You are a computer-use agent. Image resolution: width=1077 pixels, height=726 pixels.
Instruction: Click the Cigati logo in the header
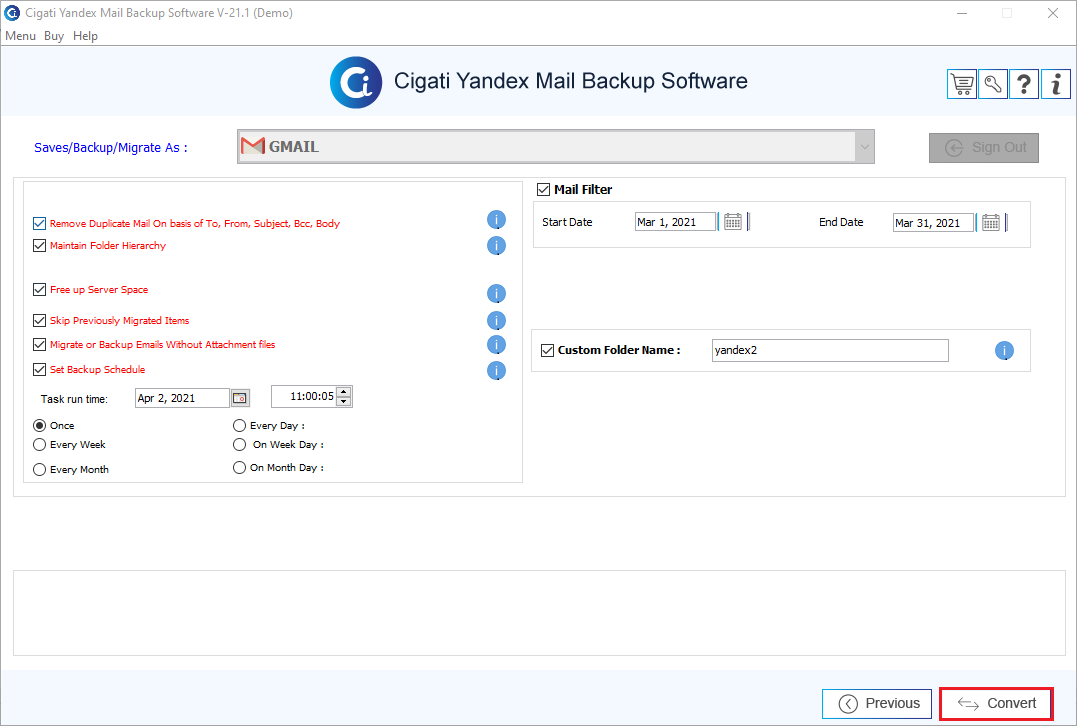[356, 82]
